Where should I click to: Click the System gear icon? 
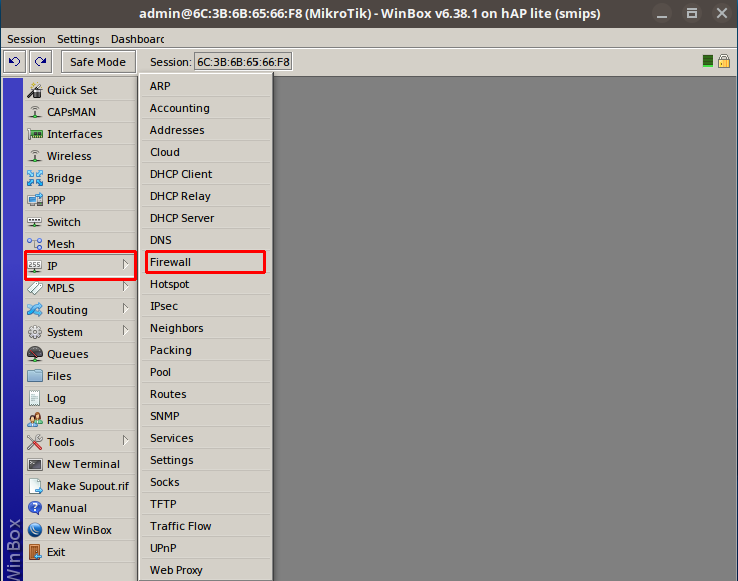coord(35,332)
